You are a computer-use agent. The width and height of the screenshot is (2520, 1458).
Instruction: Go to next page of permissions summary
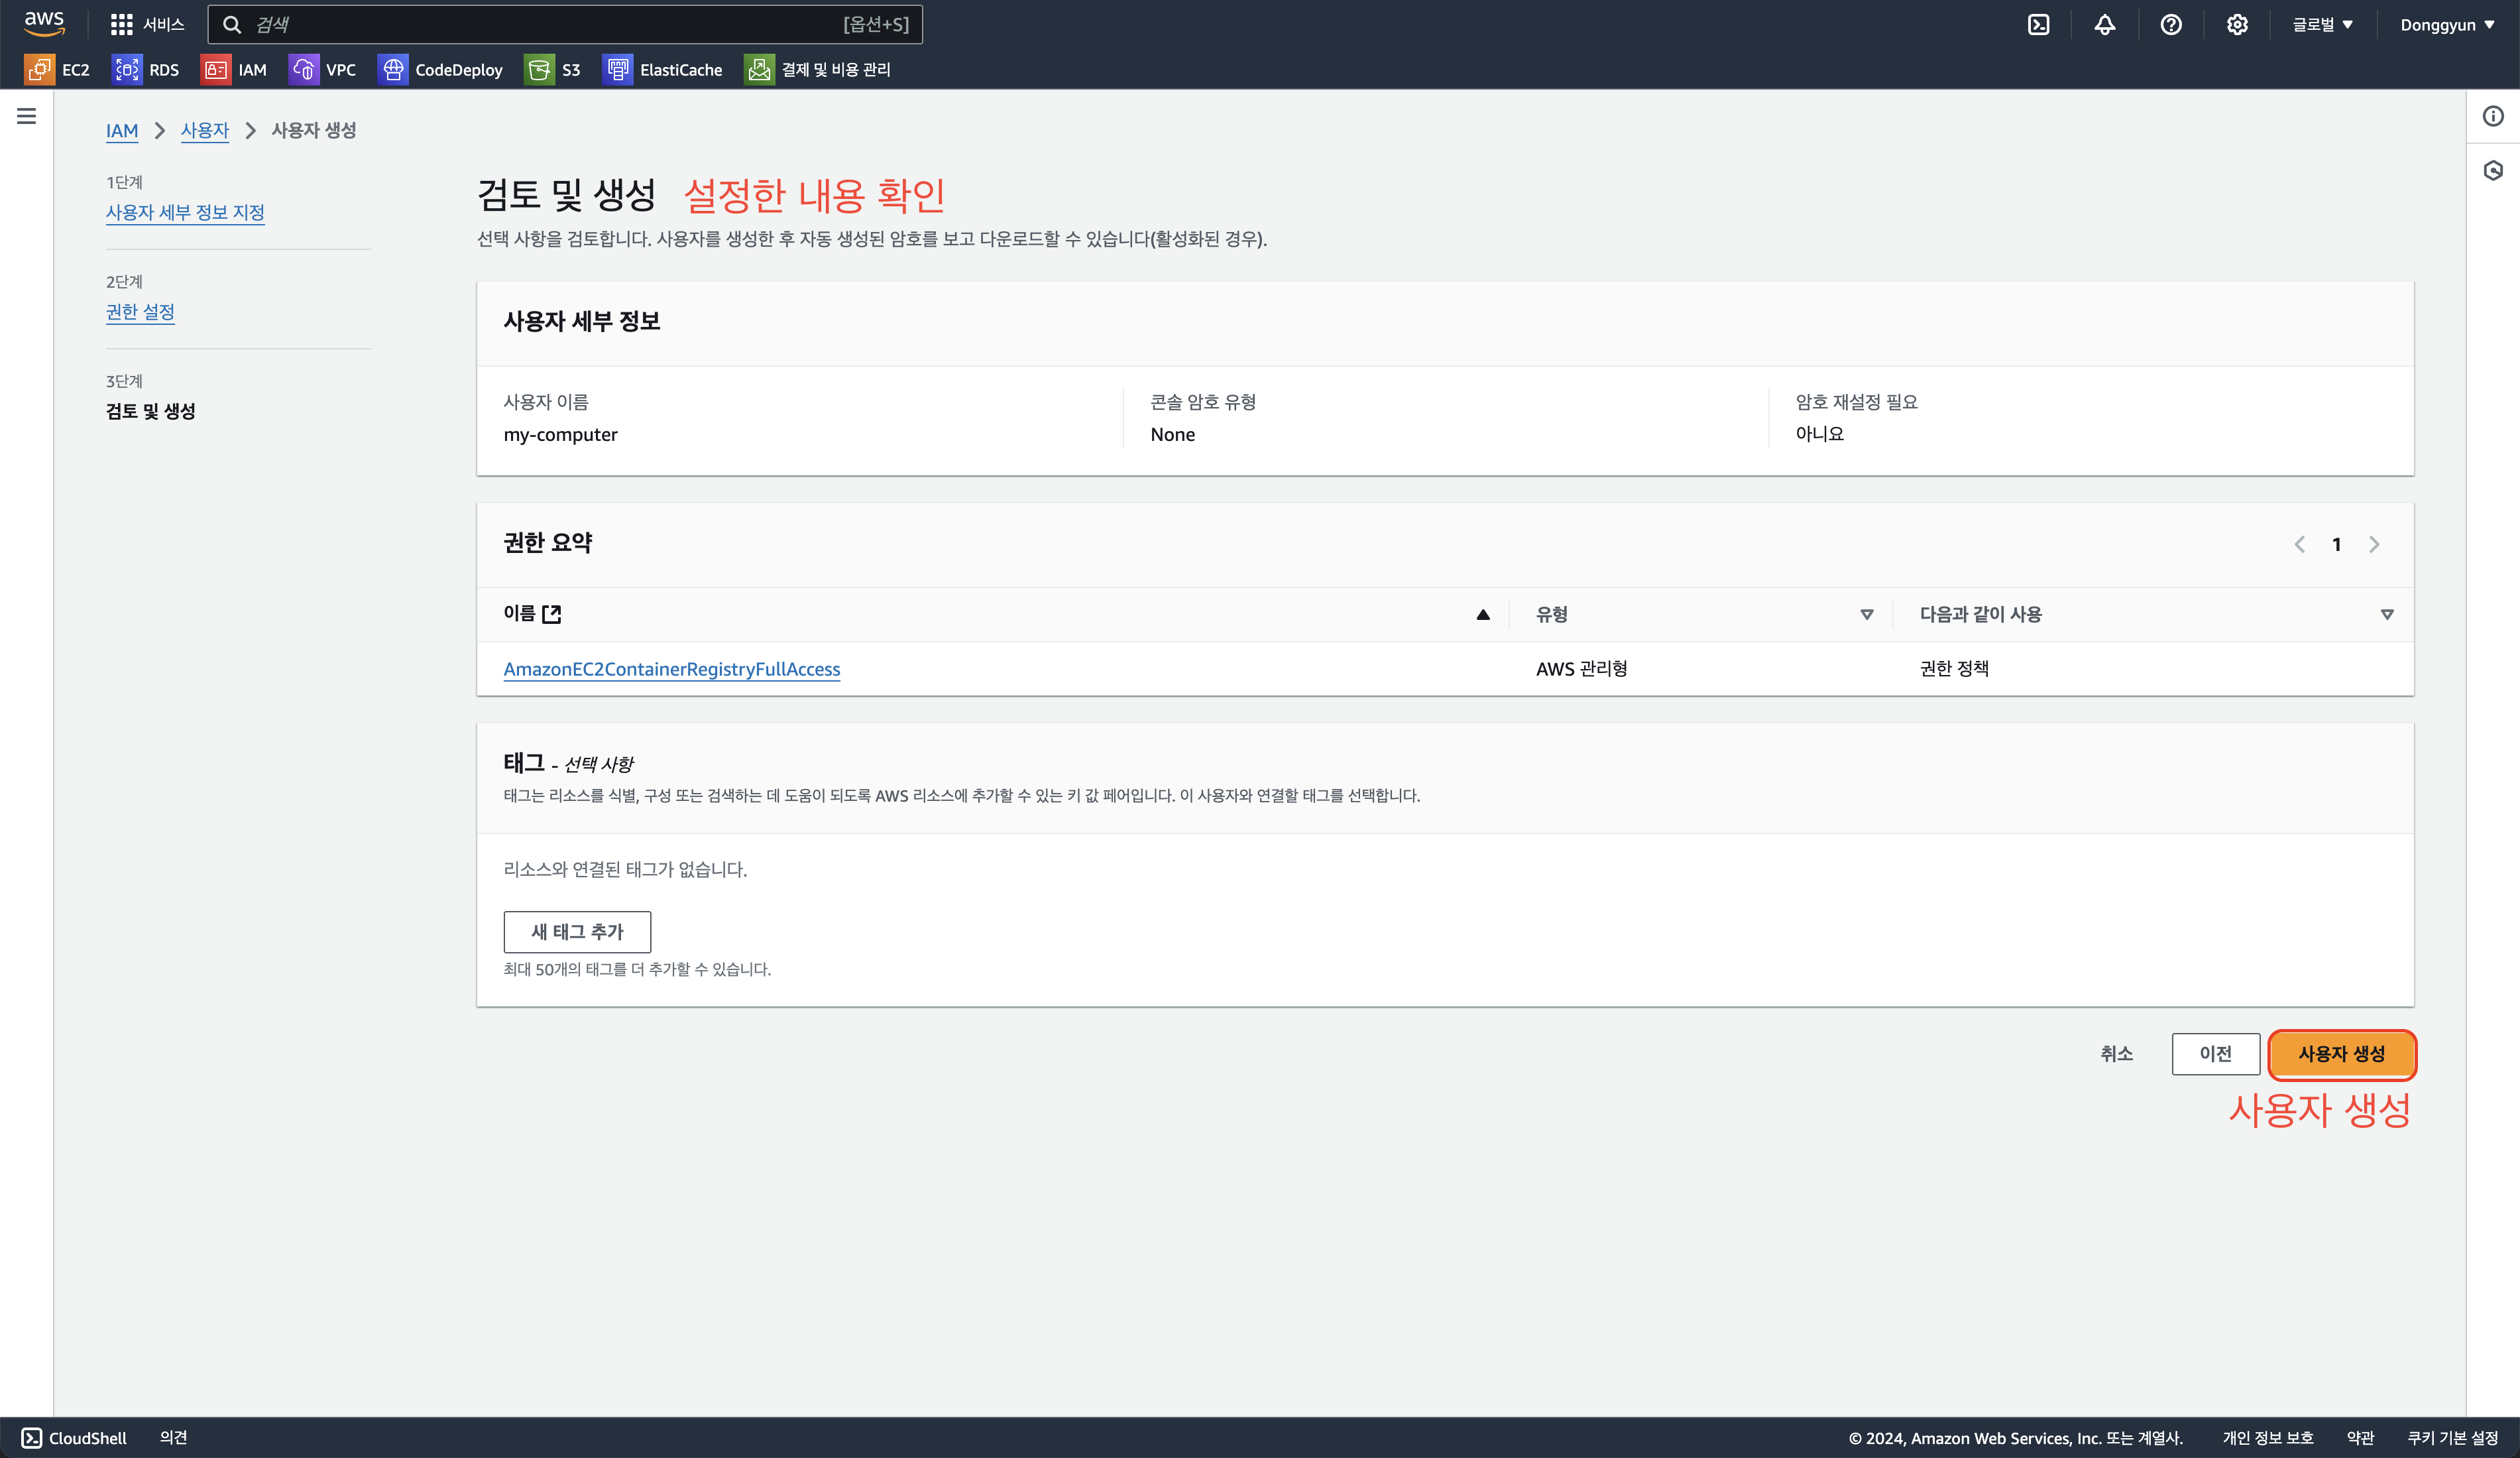2374,544
